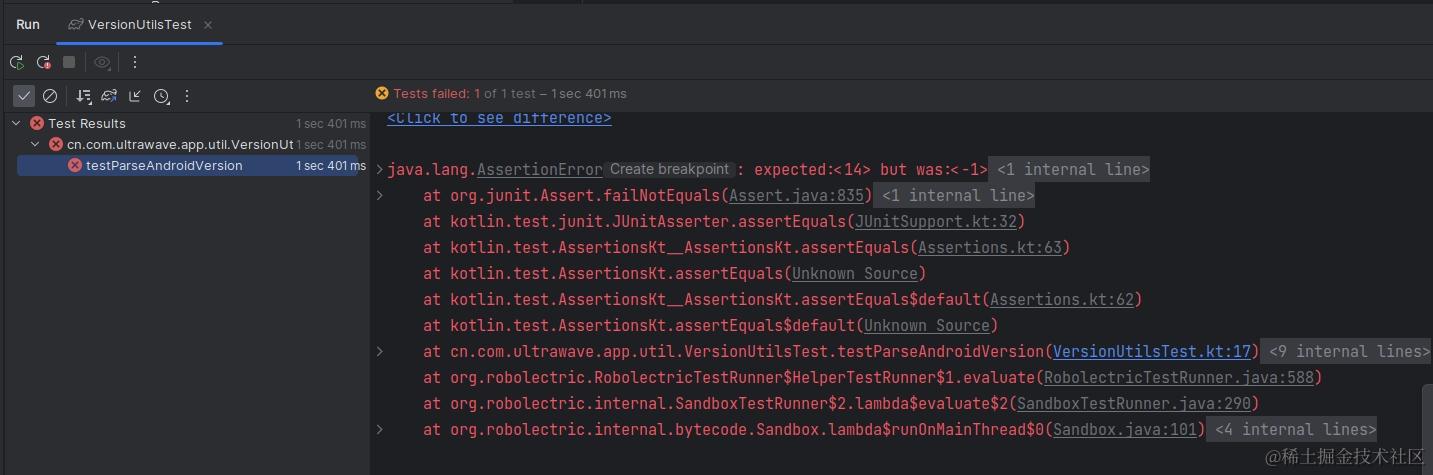Open RobolectricTestRunner.java:588 link

(1179, 377)
